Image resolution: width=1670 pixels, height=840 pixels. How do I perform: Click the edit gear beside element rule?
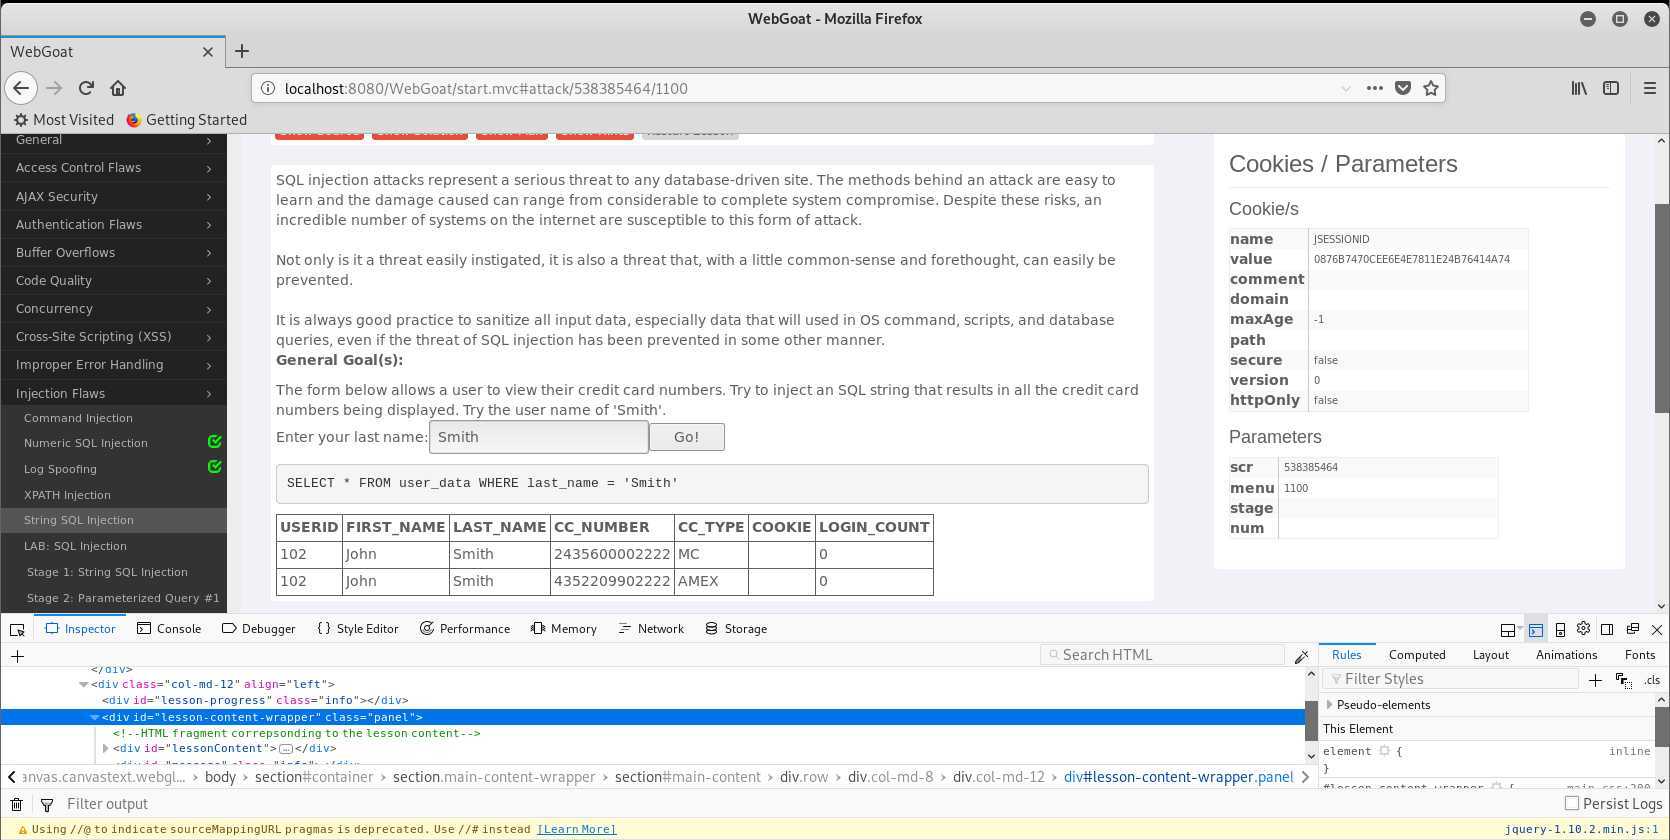click(1384, 751)
